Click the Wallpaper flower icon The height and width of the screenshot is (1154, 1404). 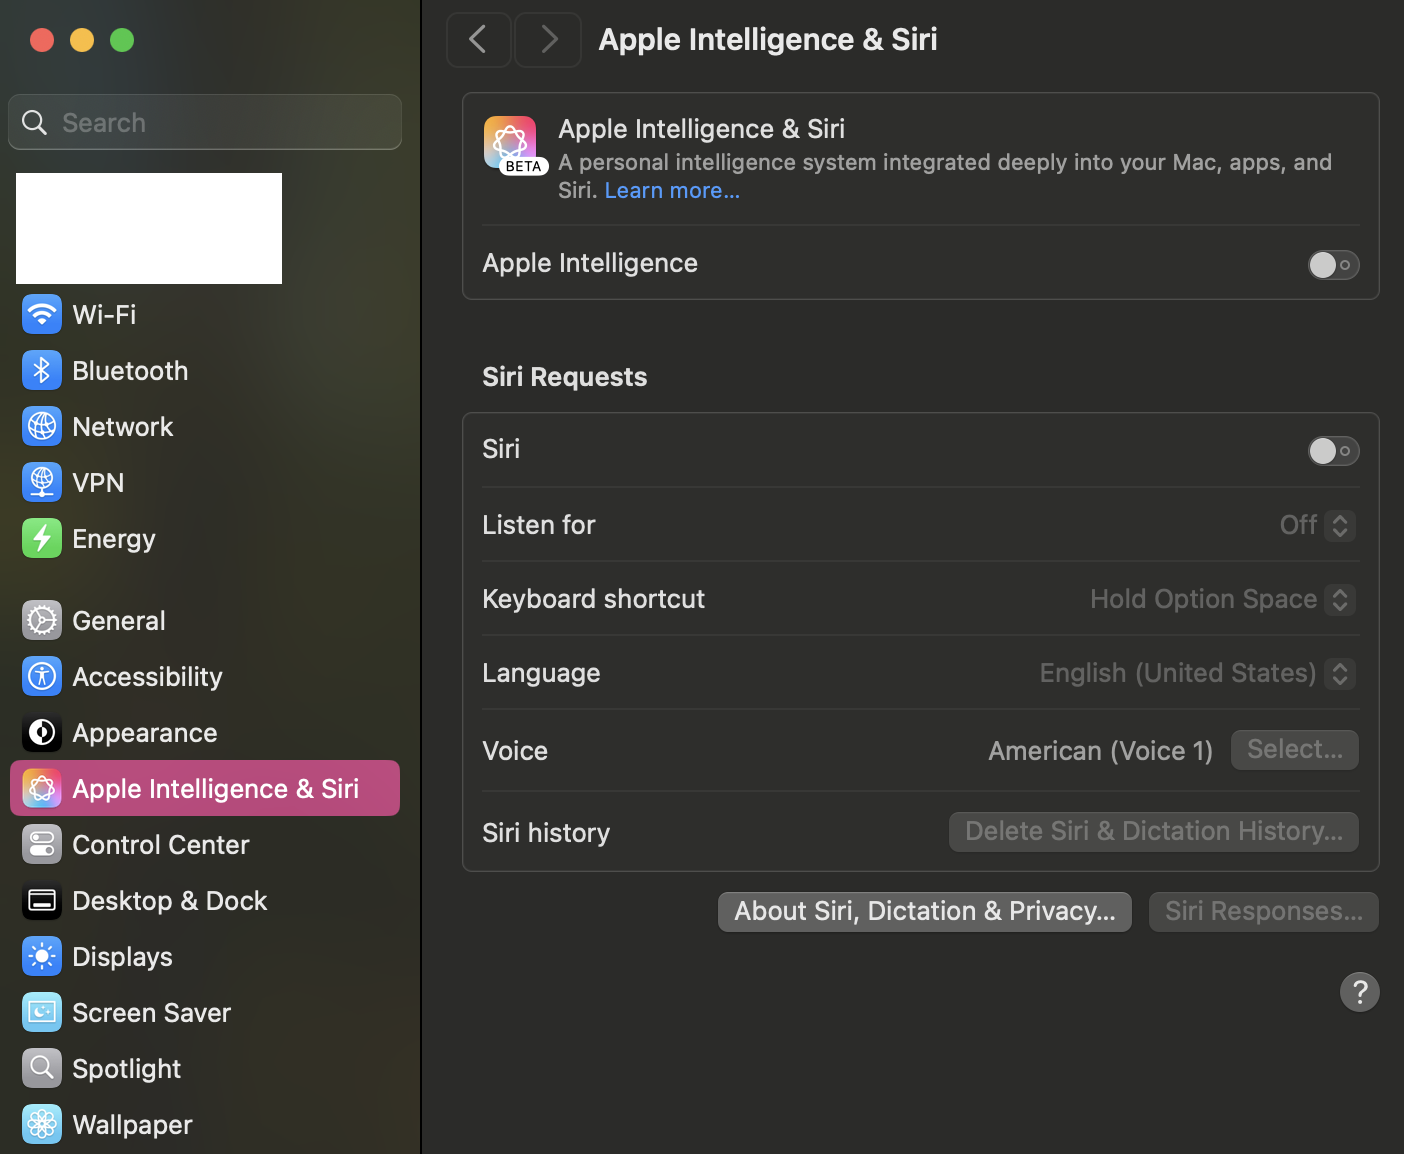(x=42, y=1125)
